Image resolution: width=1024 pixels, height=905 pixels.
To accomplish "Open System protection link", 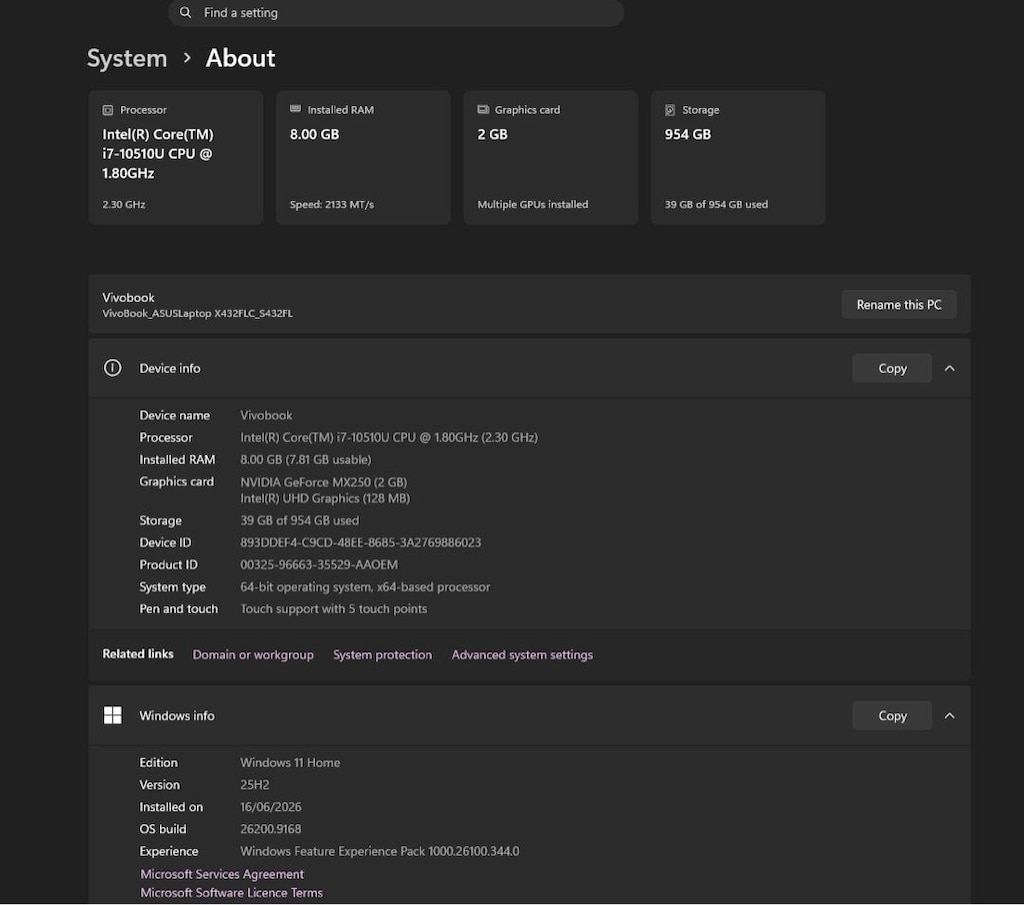I will click(382, 655).
